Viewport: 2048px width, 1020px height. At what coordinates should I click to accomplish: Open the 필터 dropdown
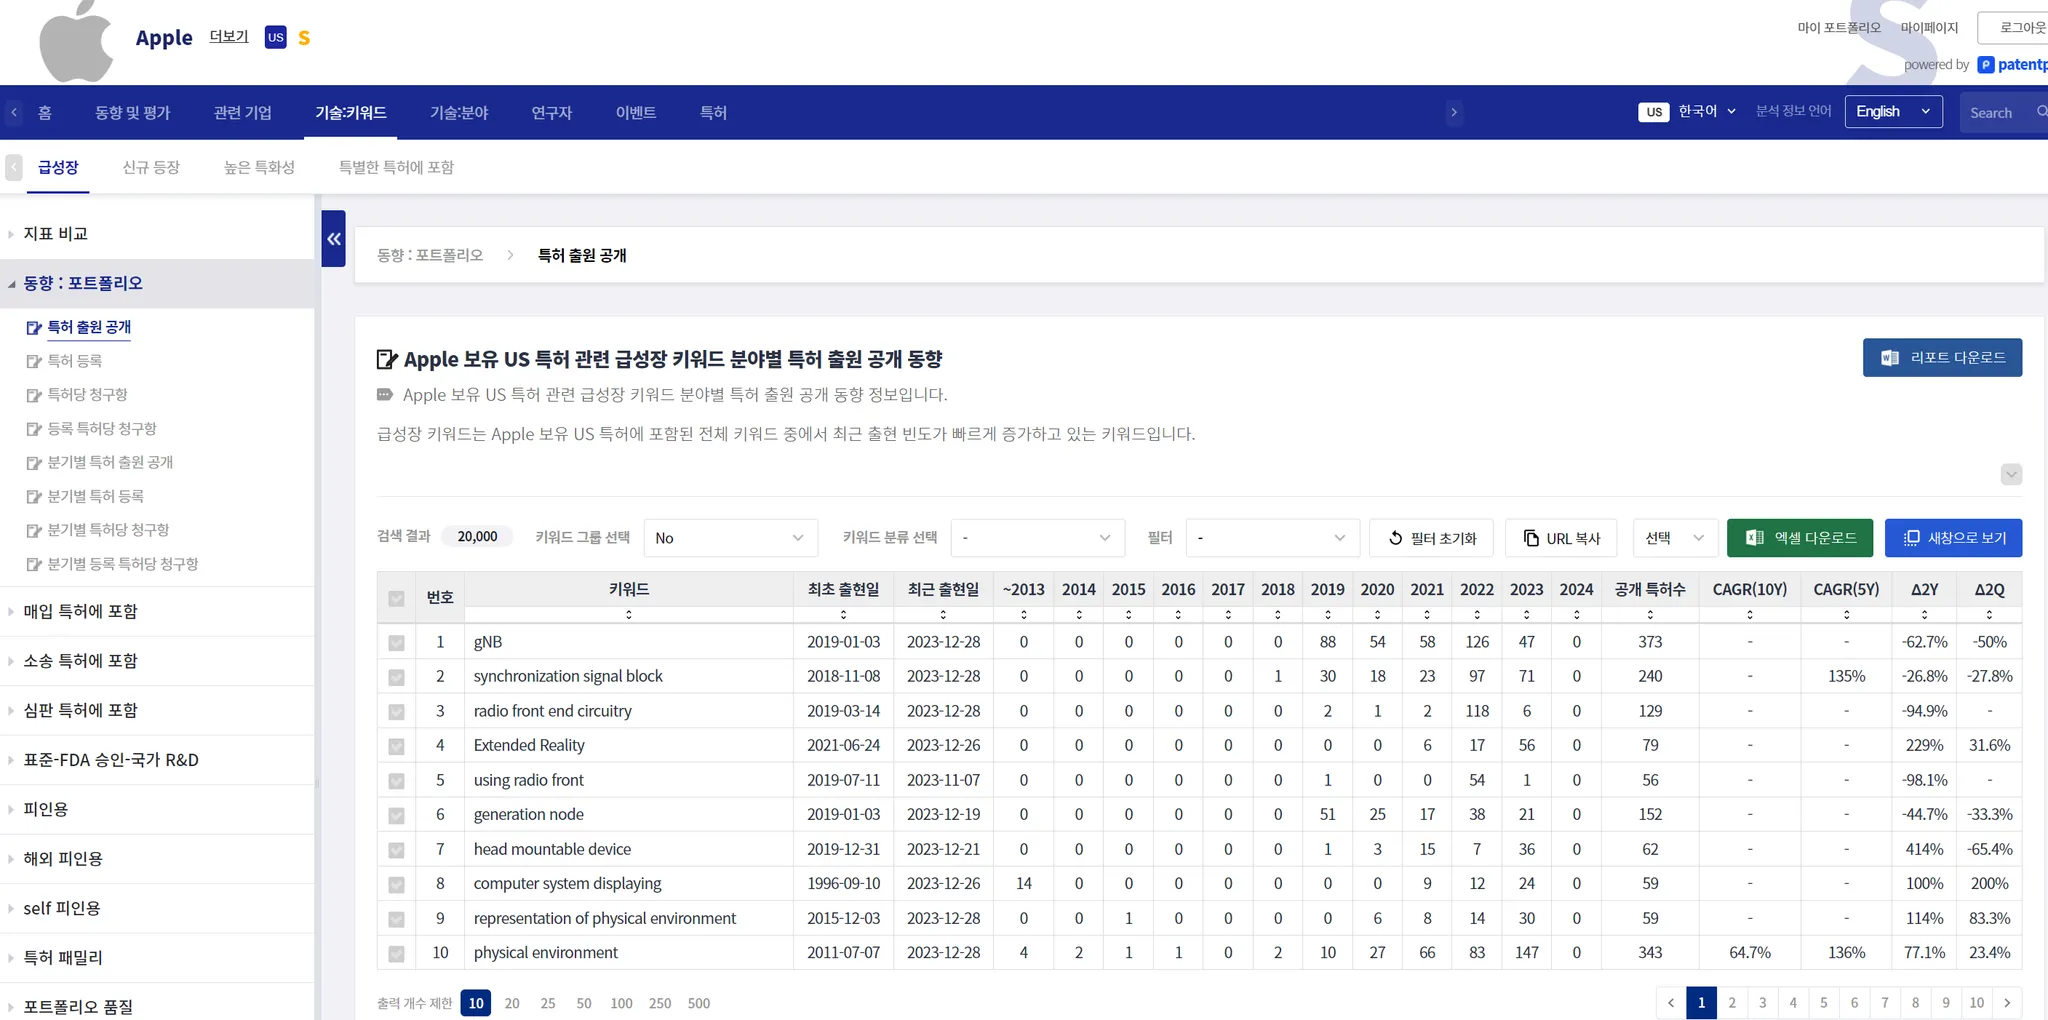click(x=1272, y=538)
